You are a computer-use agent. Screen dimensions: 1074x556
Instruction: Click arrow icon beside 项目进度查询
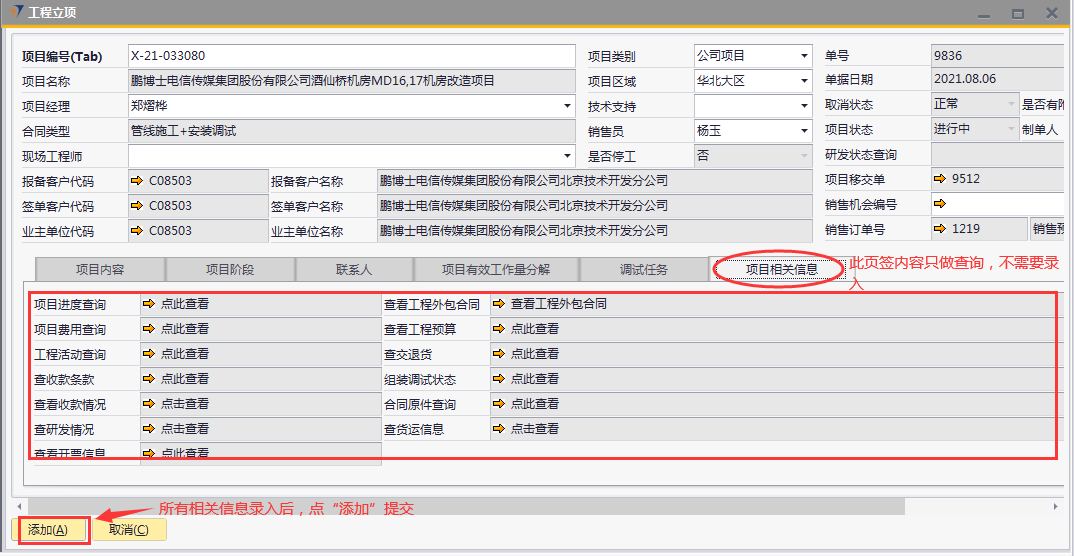(x=149, y=304)
